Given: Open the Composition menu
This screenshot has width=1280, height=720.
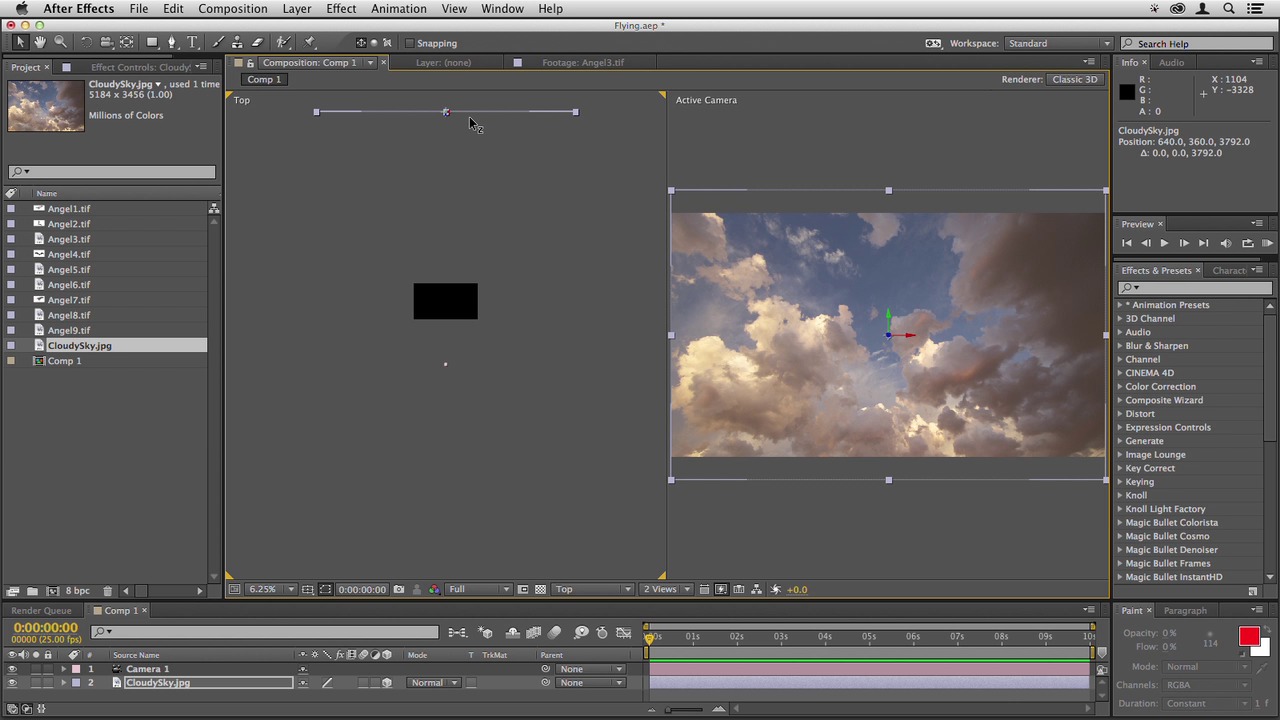Looking at the screenshot, I should (232, 9).
